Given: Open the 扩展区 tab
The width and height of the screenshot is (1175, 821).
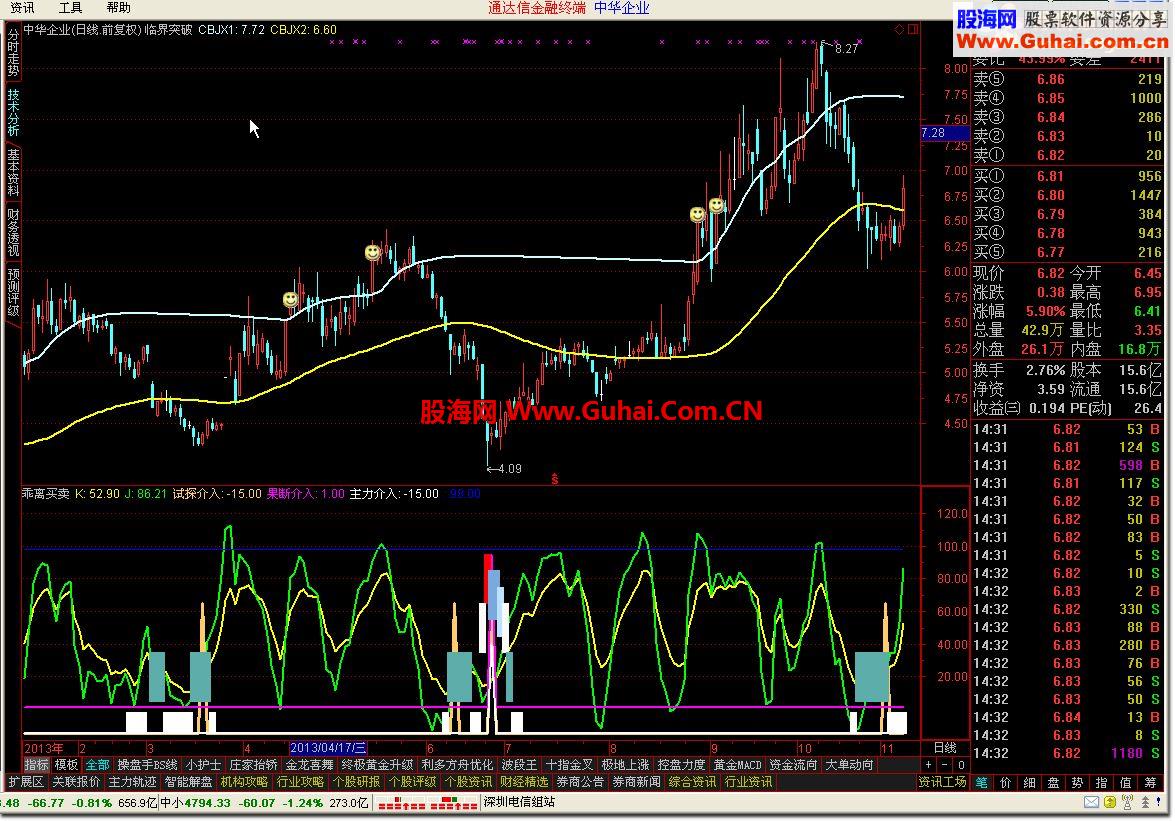Looking at the screenshot, I should pos(26,782).
